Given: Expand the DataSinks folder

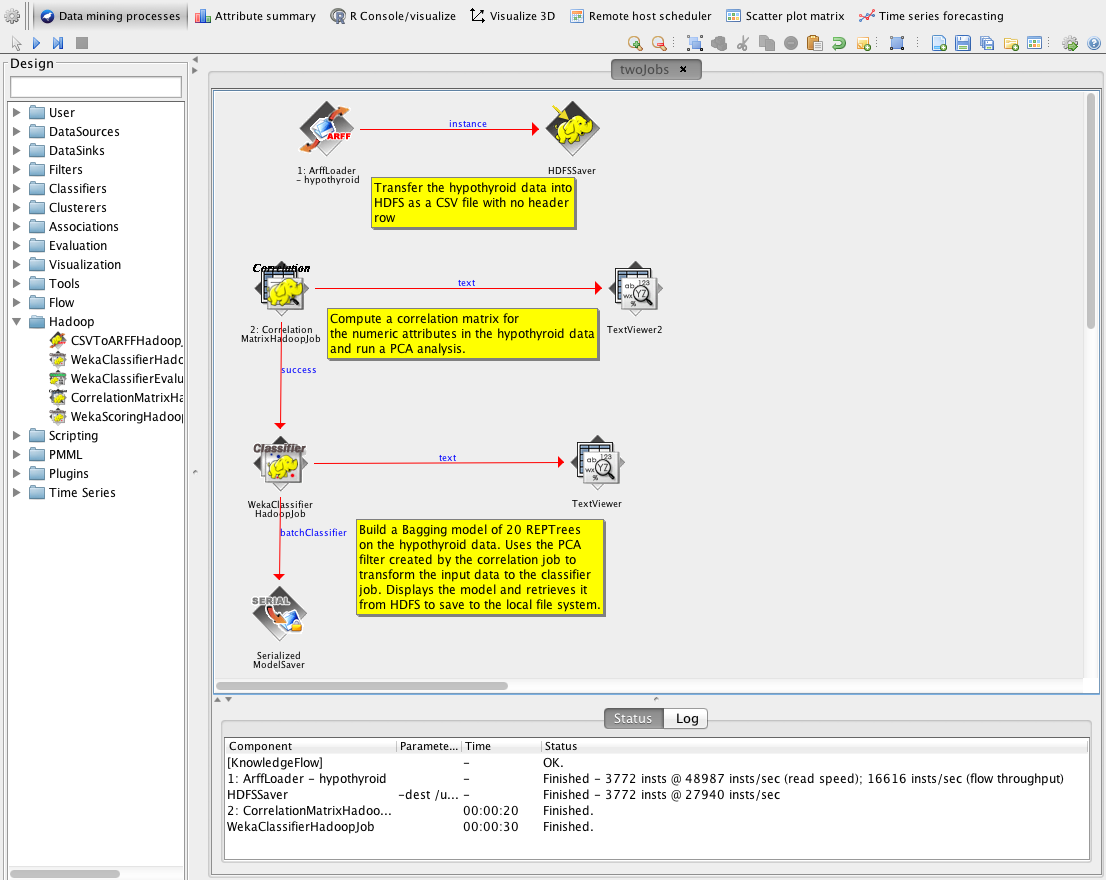Looking at the screenshot, I should pyautogui.click(x=16, y=150).
